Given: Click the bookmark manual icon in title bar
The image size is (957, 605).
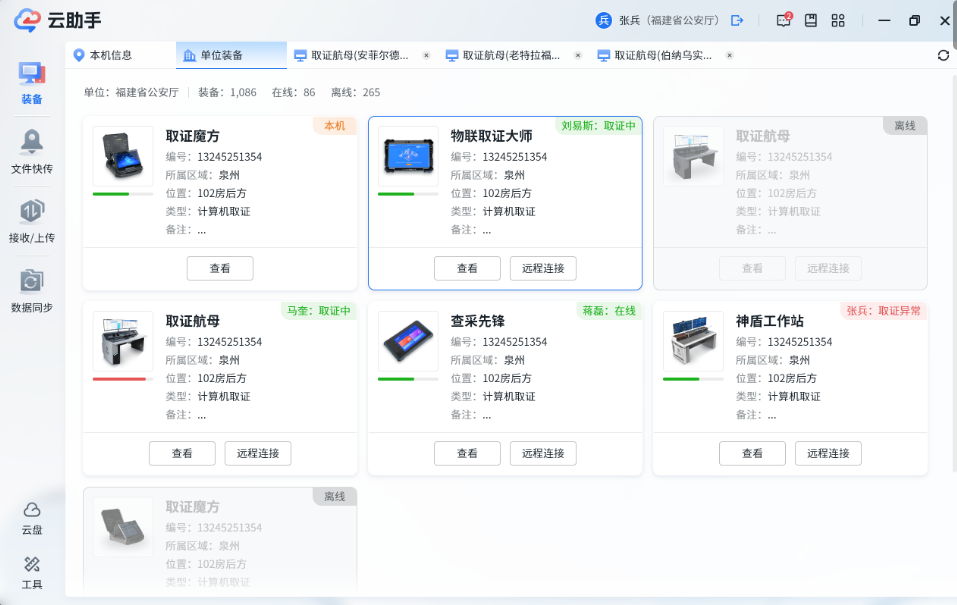Looking at the screenshot, I should (811, 20).
